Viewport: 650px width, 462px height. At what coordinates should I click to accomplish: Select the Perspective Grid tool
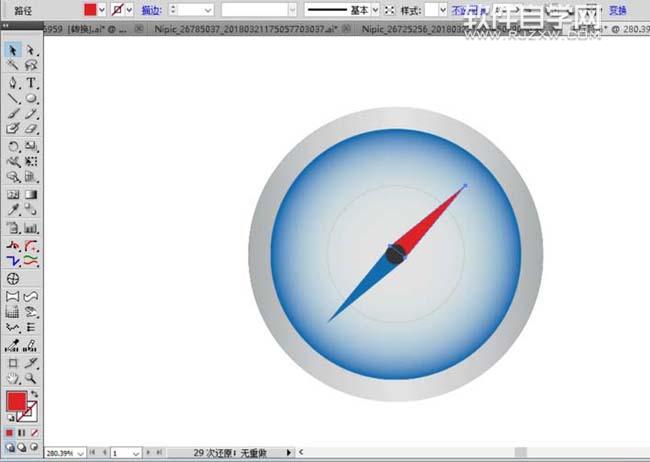(31, 177)
